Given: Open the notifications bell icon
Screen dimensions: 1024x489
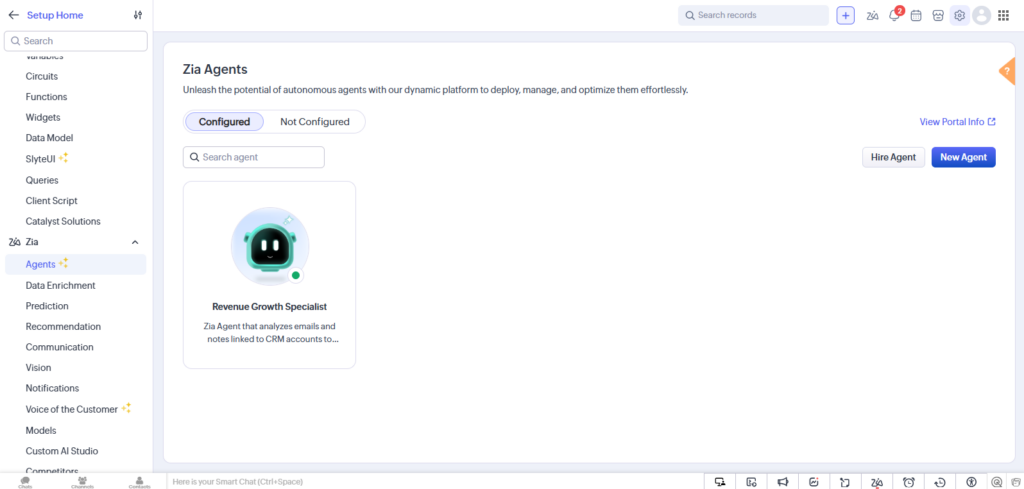Looking at the screenshot, I should coord(895,16).
